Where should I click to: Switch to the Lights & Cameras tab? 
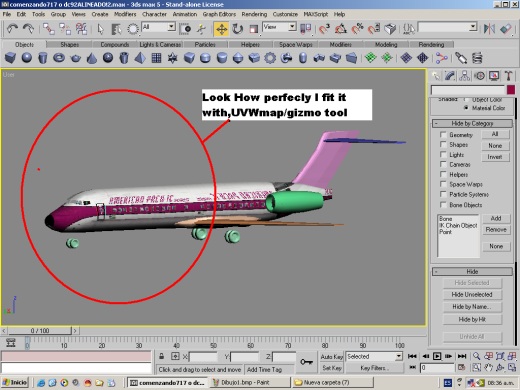click(160, 44)
